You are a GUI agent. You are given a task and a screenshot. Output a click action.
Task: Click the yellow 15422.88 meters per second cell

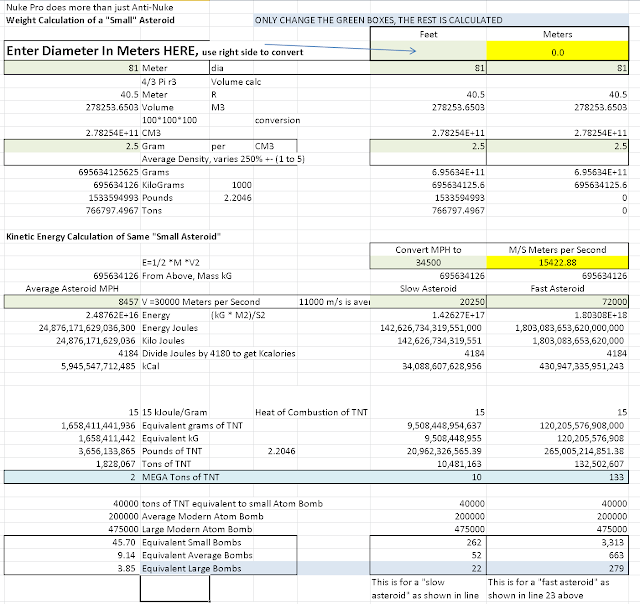pos(557,262)
